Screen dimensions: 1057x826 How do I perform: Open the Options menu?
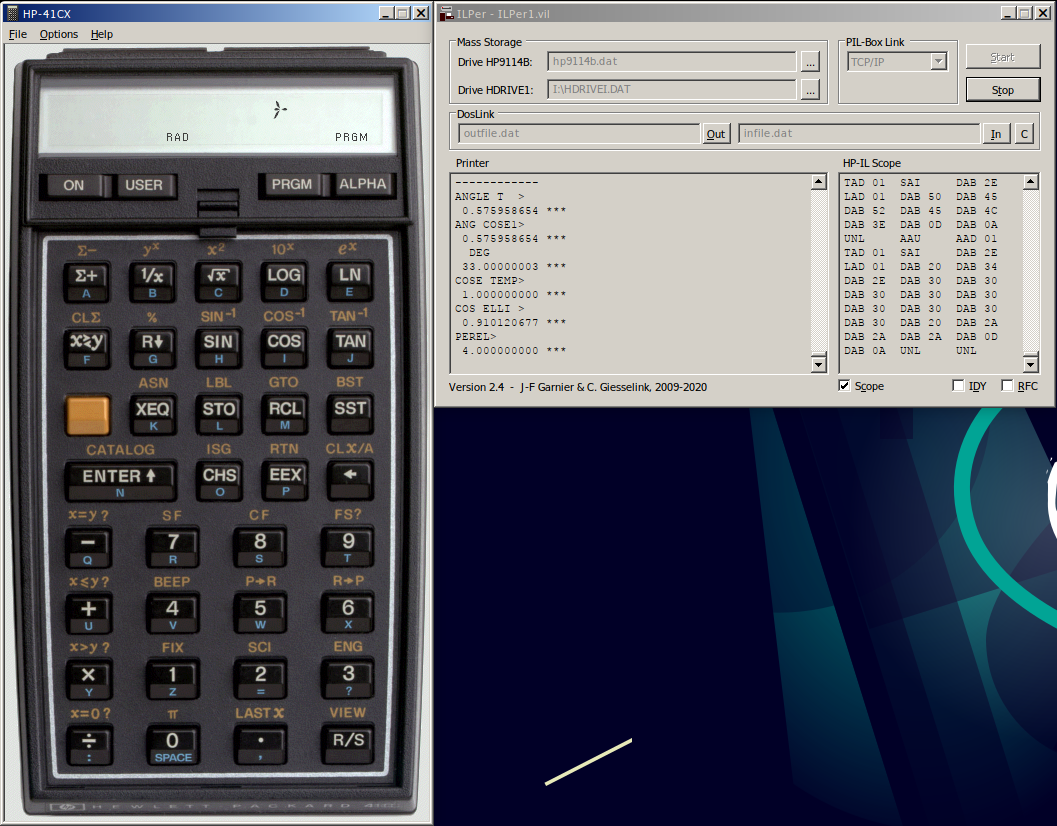[58, 34]
